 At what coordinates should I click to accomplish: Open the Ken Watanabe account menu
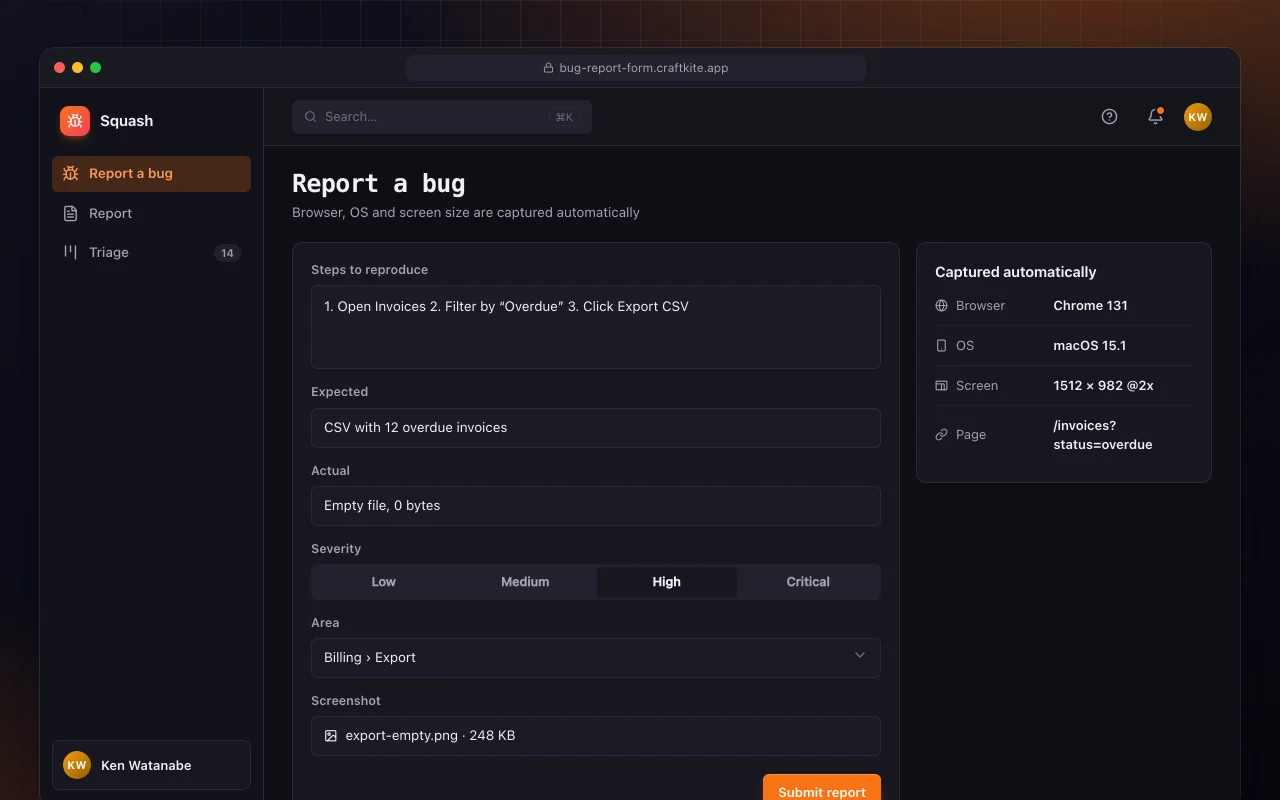(x=151, y=765)
